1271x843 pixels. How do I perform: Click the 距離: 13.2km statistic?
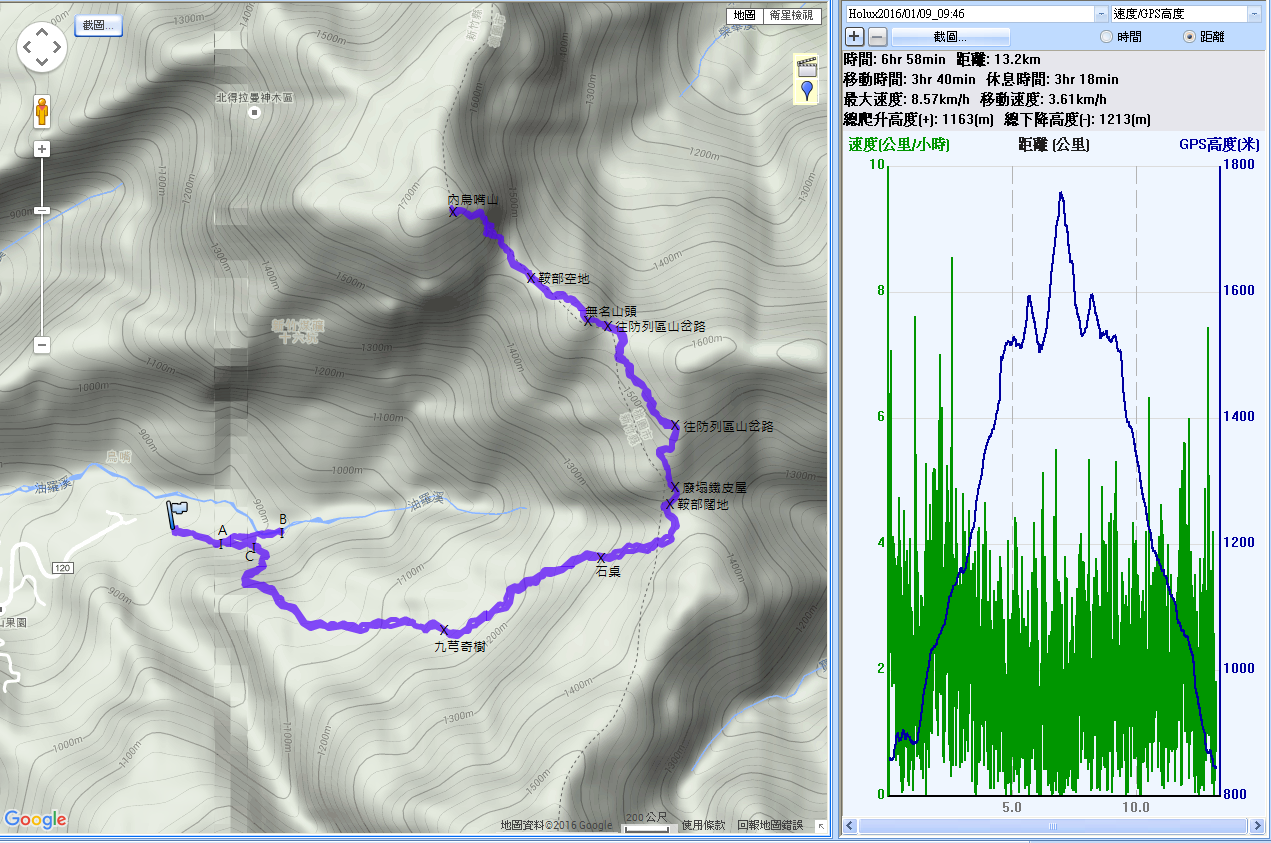coord(998,59)
